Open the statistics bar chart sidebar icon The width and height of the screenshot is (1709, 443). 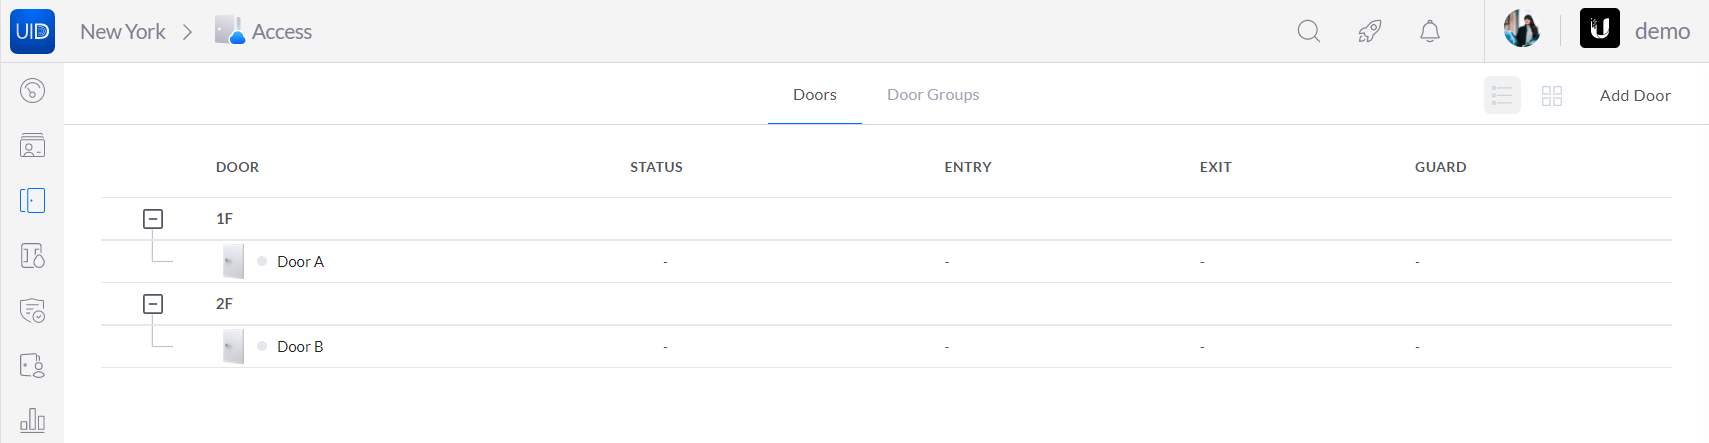coord(32,420)
